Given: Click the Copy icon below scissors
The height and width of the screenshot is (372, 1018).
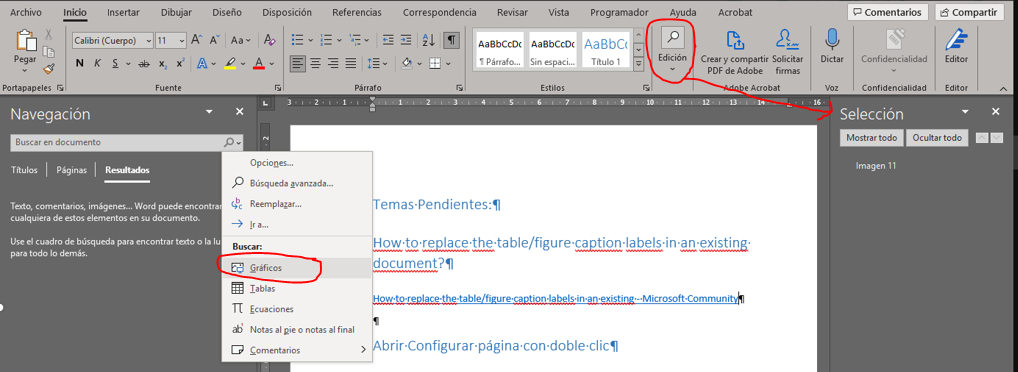Looking at the screenshot, I should point(48,51).
